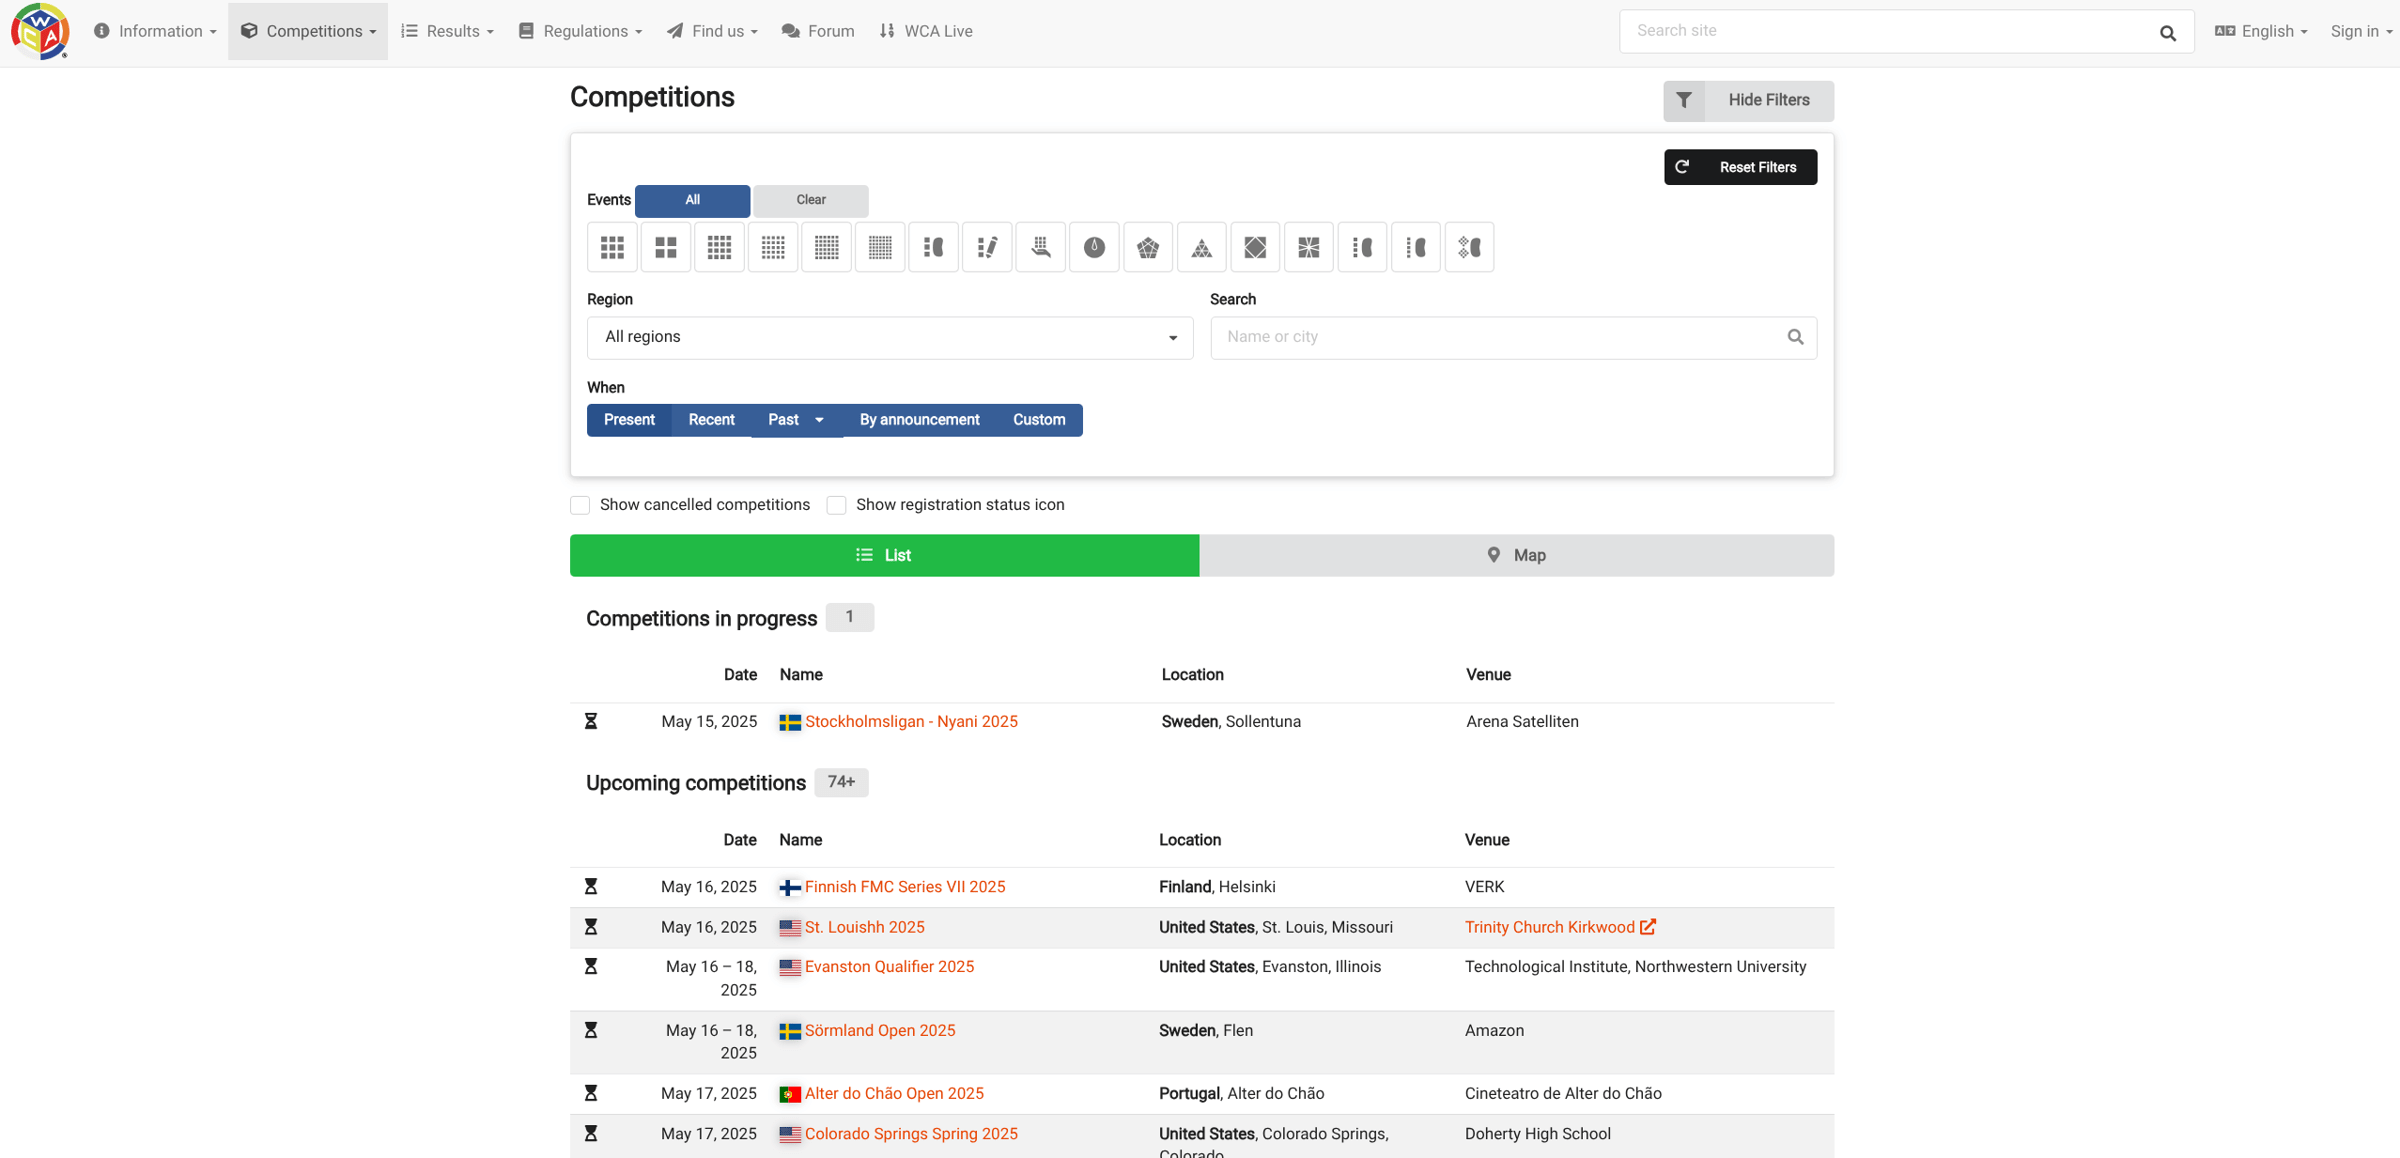Select the 3x3x3 One-Handed event icon
The width and height of the screenshot is (2400, 1158).
click(x=1040, y=247)
